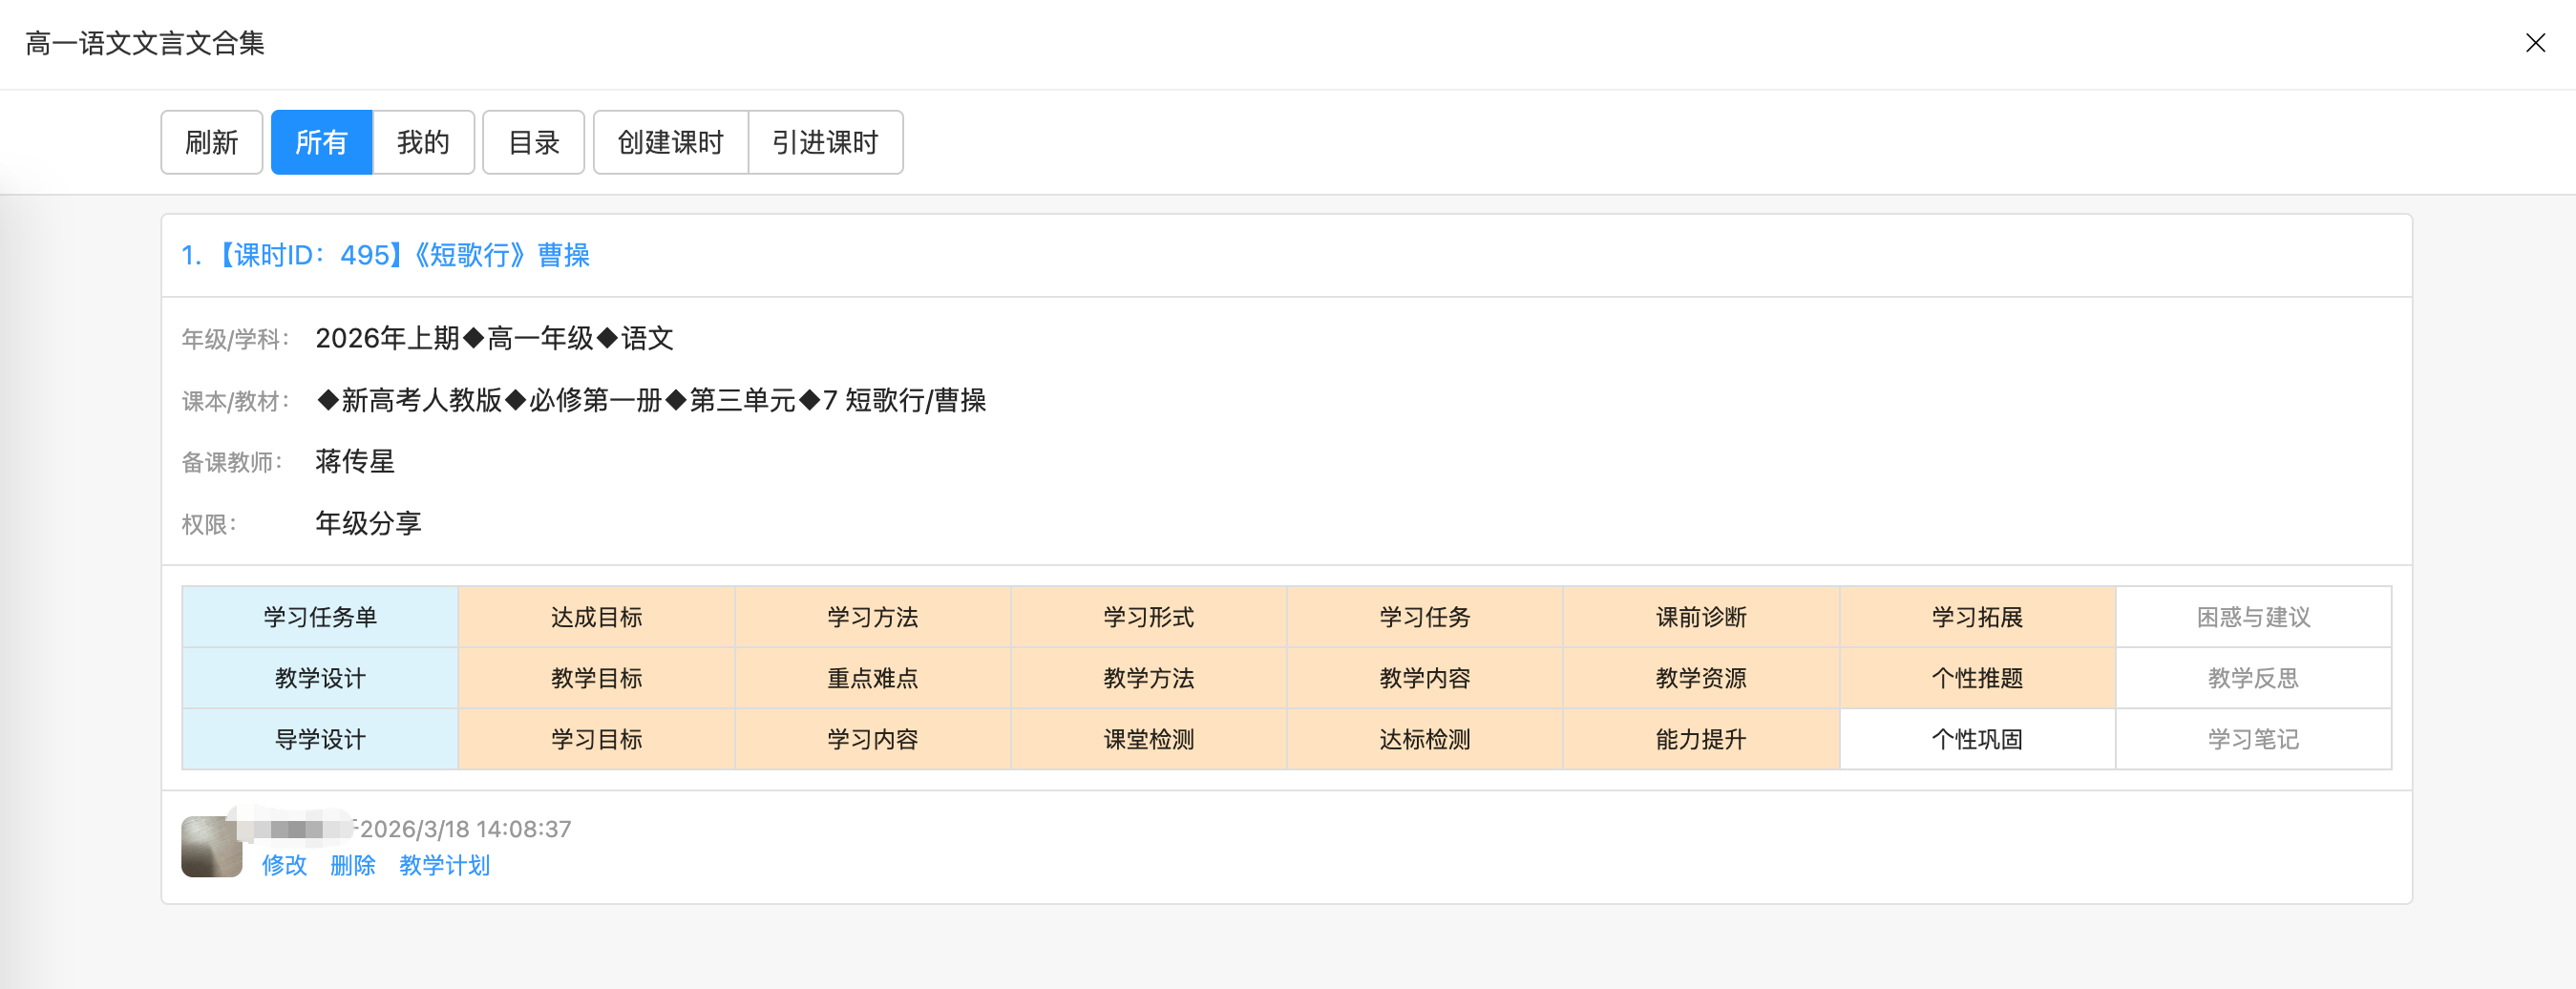Click the 修改 link
2576x989 pixels.
[x=284, y=865]
